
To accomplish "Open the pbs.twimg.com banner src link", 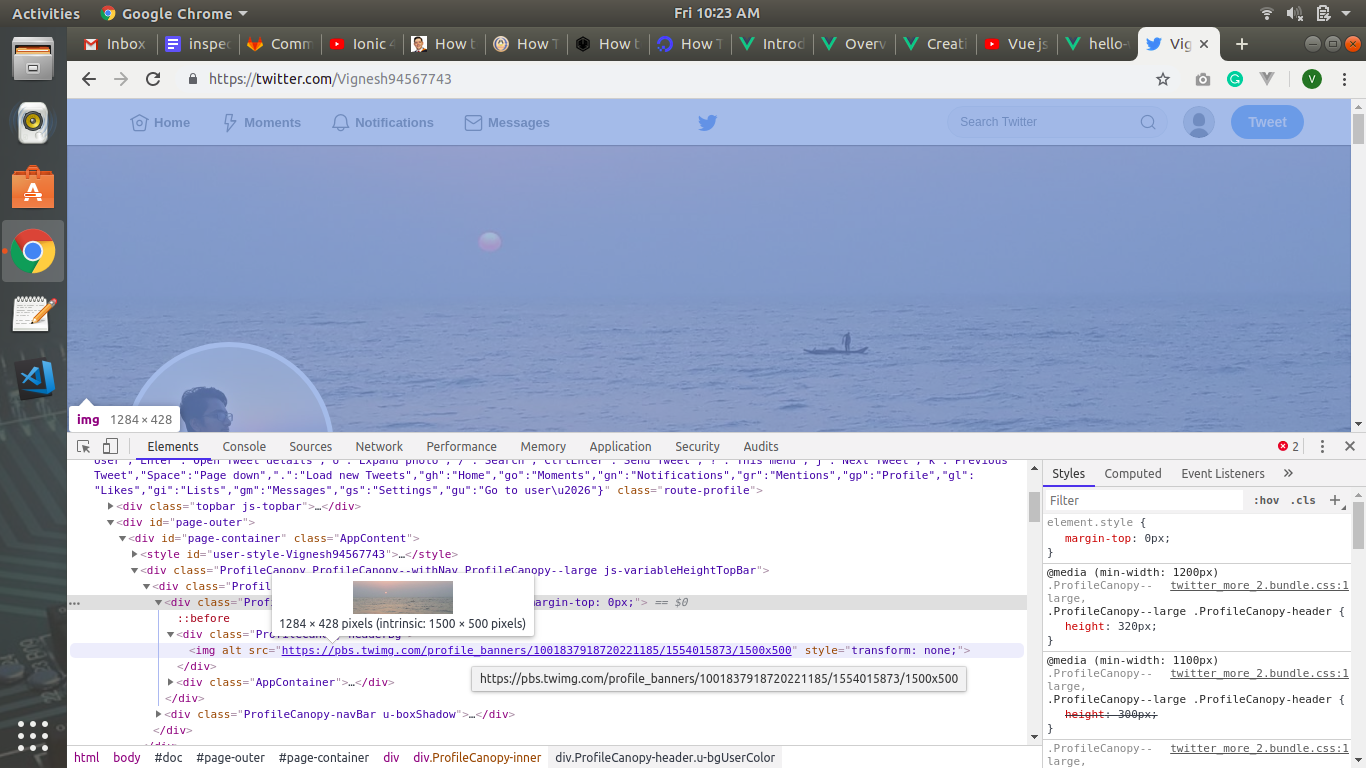I will pyautogui.click(x=537, y=650).
